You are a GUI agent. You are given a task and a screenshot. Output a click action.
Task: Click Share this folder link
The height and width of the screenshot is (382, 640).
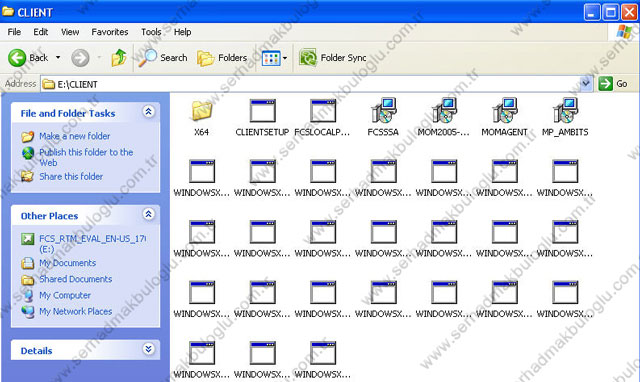(71, 176)
